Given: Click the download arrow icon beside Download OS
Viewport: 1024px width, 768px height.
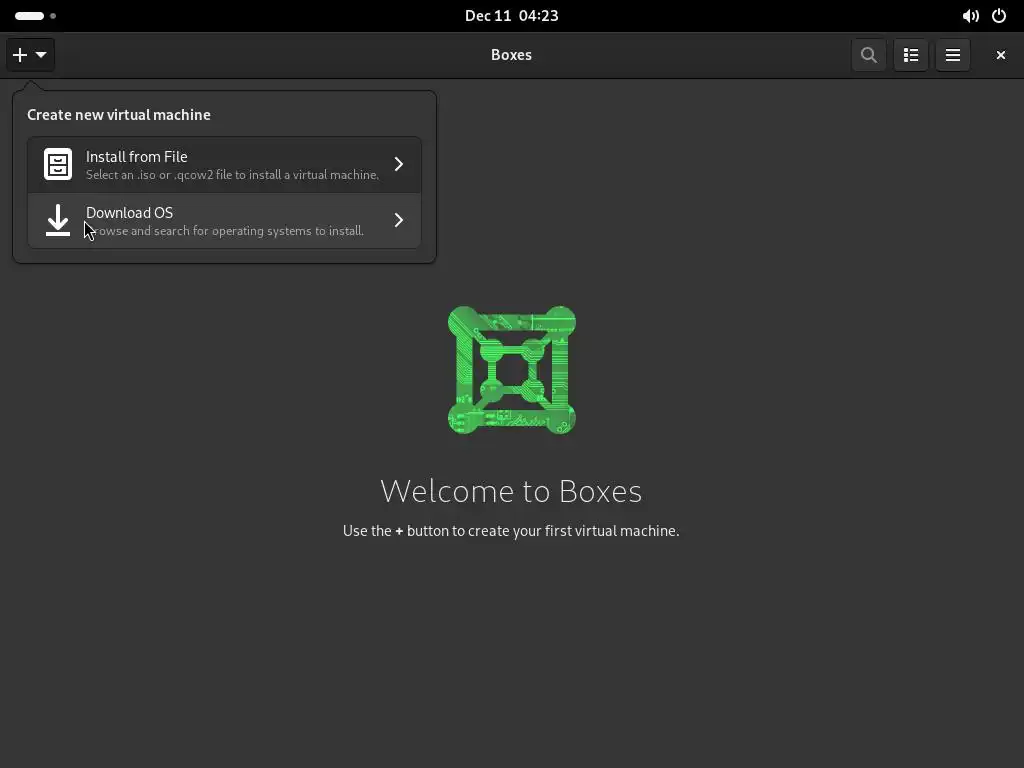Looking at the screenshot, I should 57,220.
